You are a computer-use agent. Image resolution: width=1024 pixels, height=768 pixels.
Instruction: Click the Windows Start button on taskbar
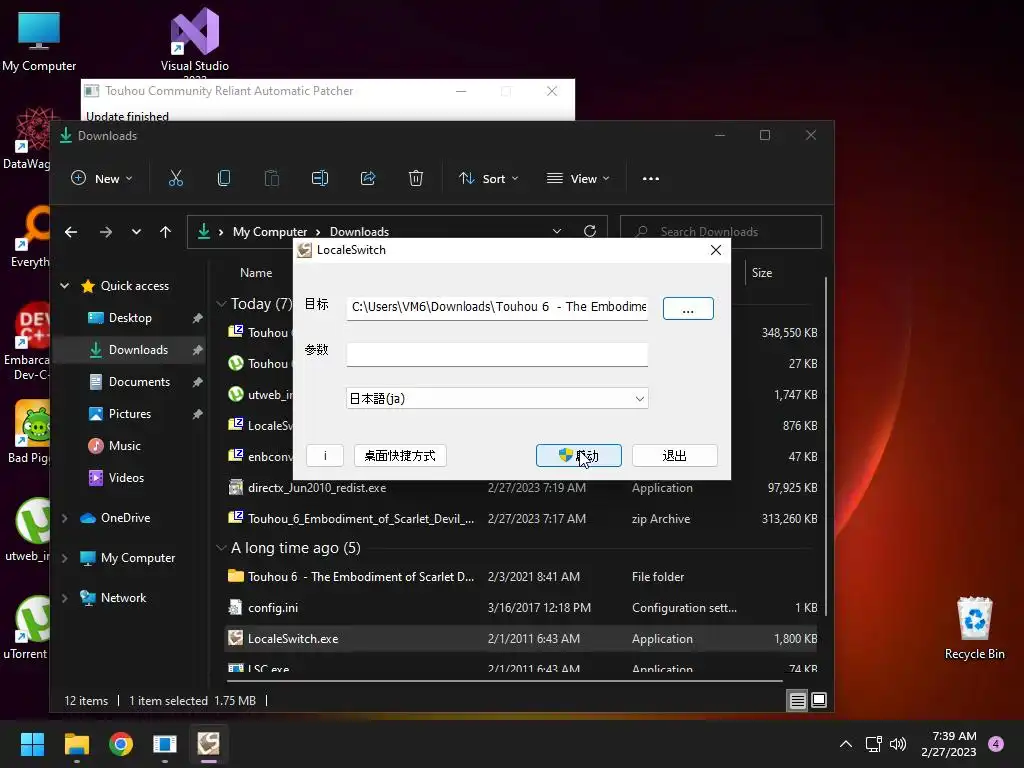(x=32, y=744)
